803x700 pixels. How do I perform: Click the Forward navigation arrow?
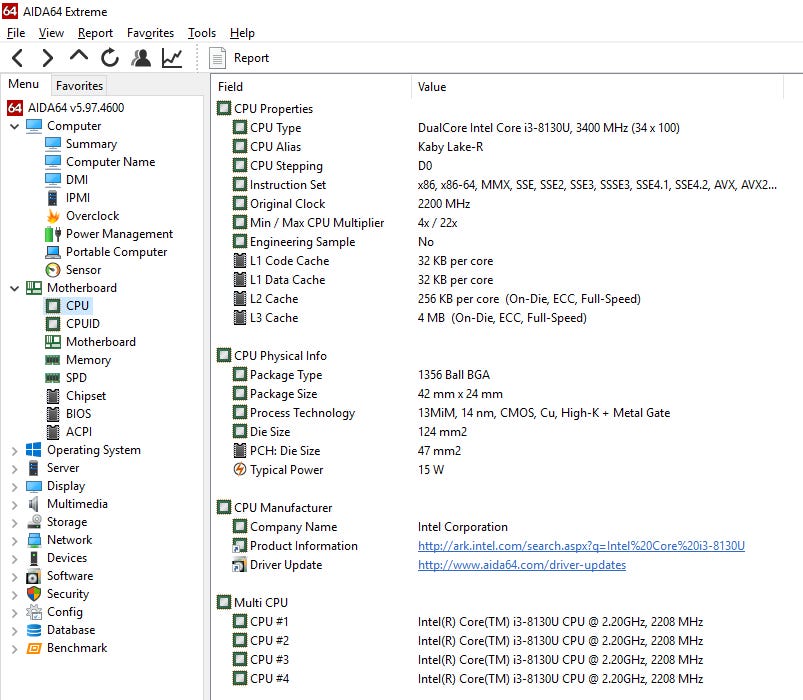click(x=47, y=58)
